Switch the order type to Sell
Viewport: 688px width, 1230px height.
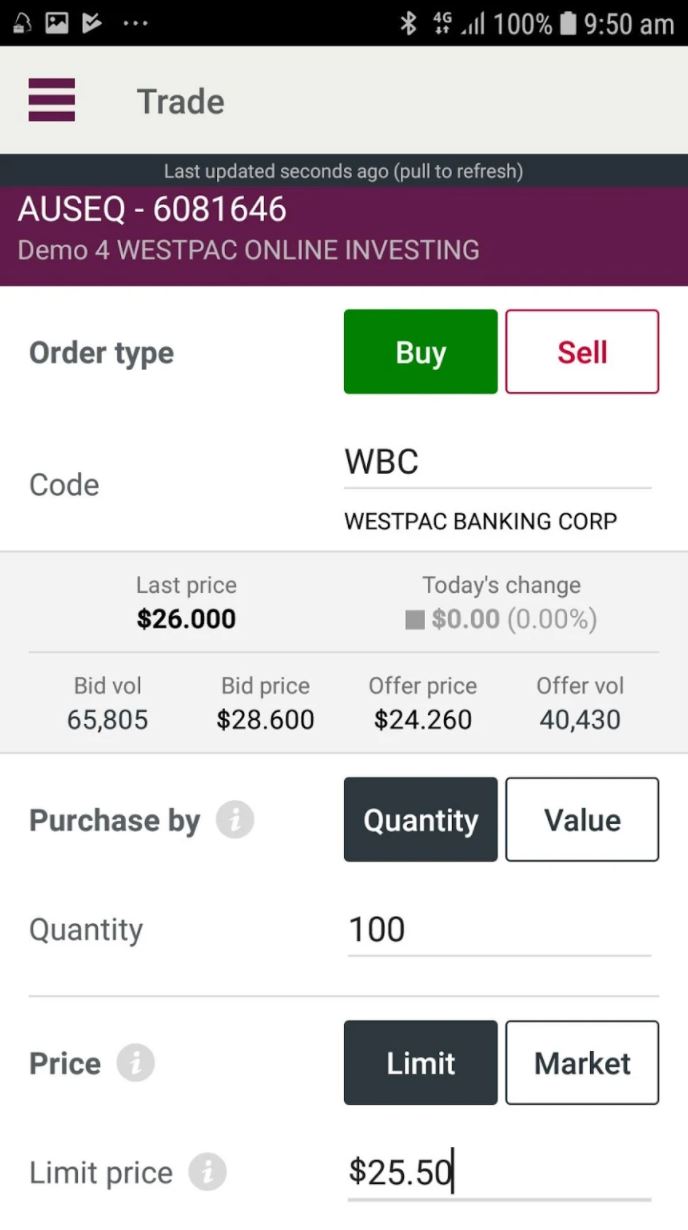[582, 351]
